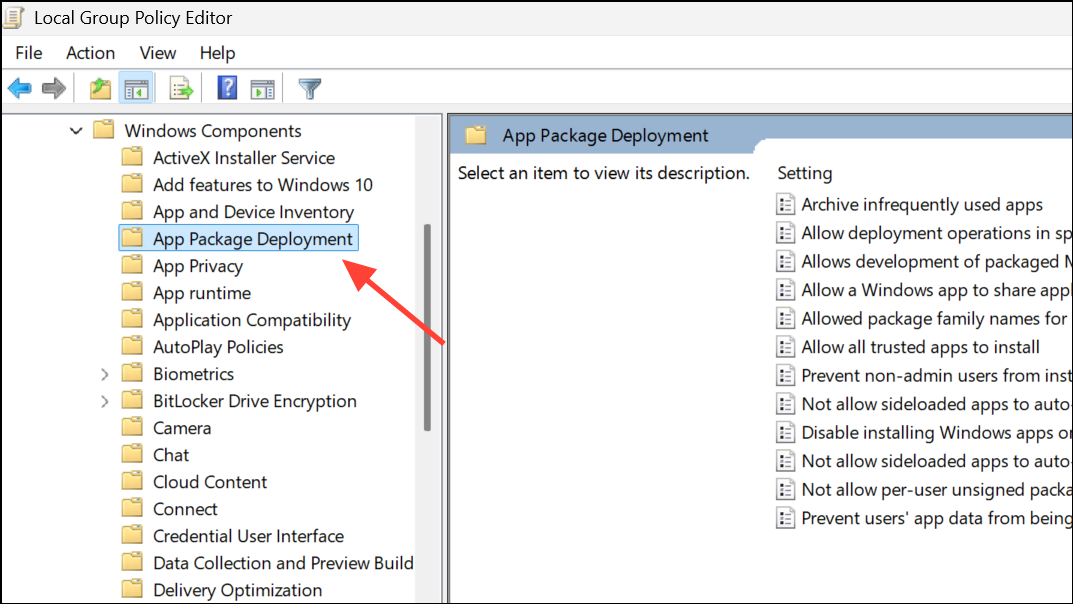Click the Back arrow toolbar icon
This screenshot has width=1073, height=604.
click(19, 88)
